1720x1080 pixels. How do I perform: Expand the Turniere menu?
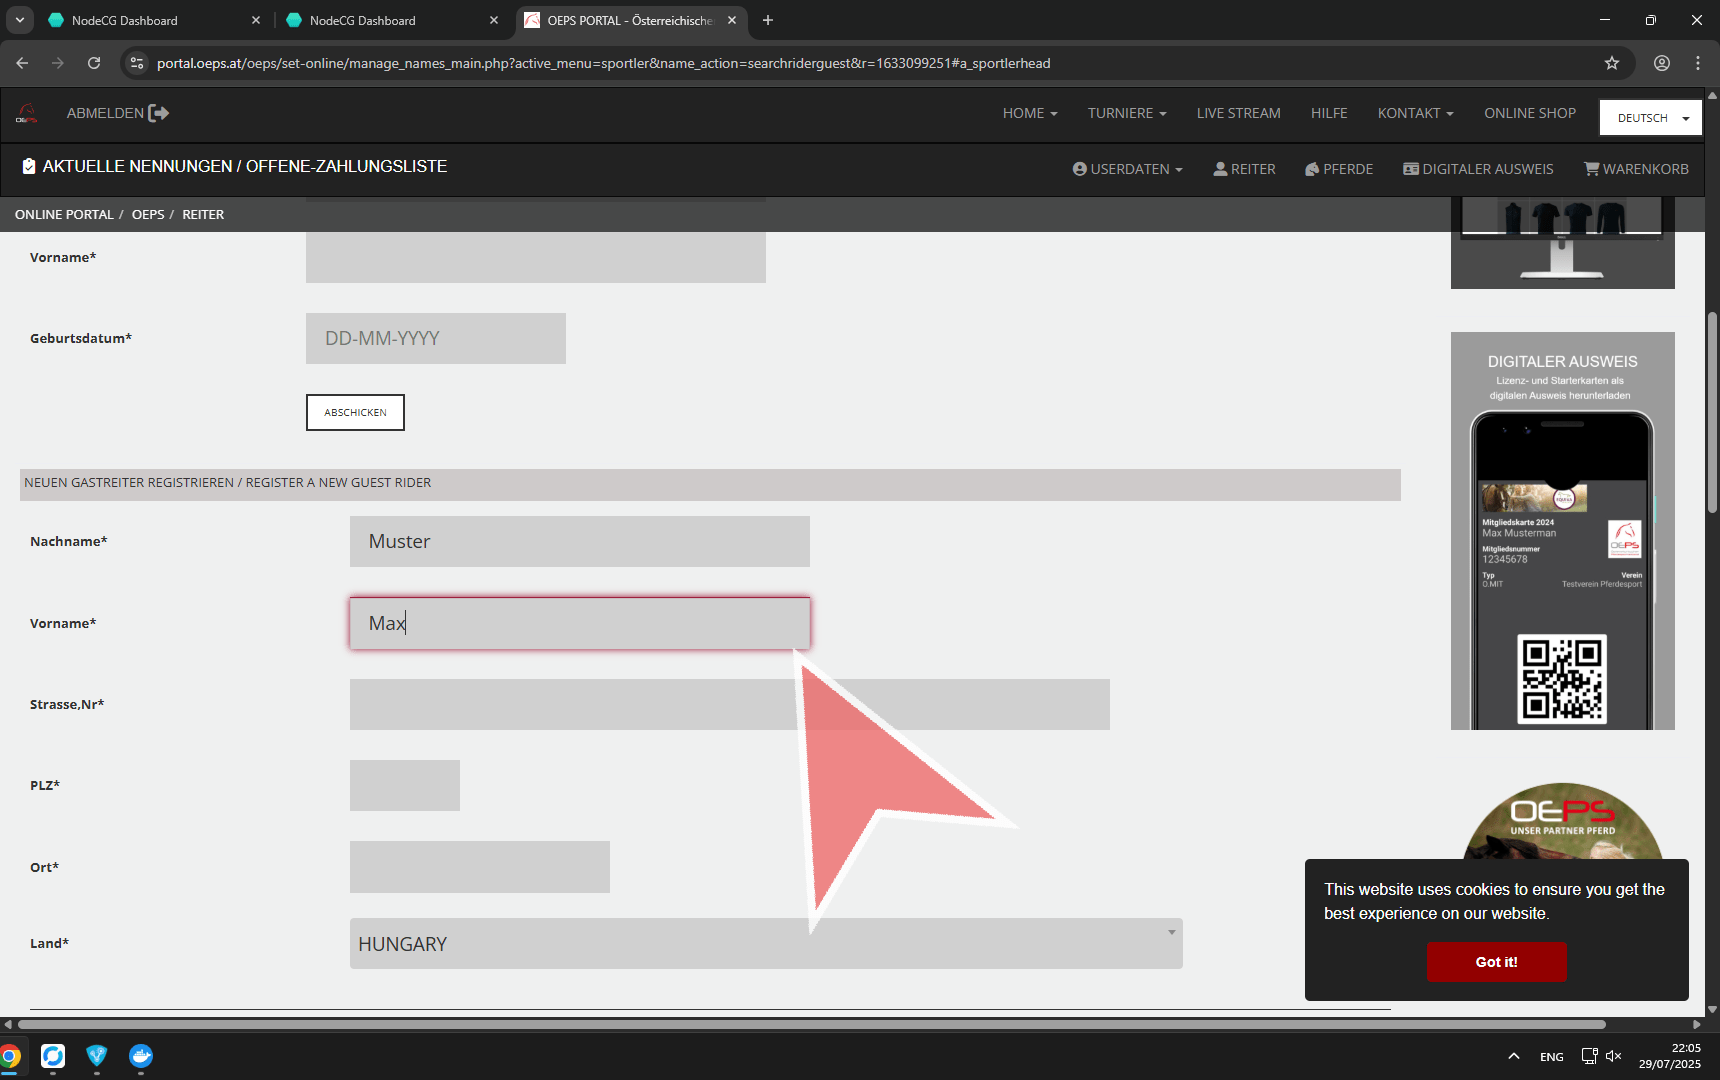point(1127,114)
